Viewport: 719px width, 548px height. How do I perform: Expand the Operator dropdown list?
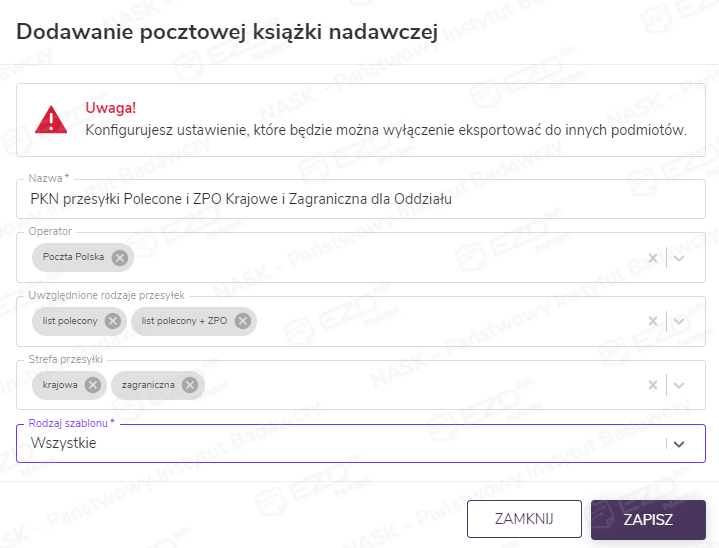point(680,257)
